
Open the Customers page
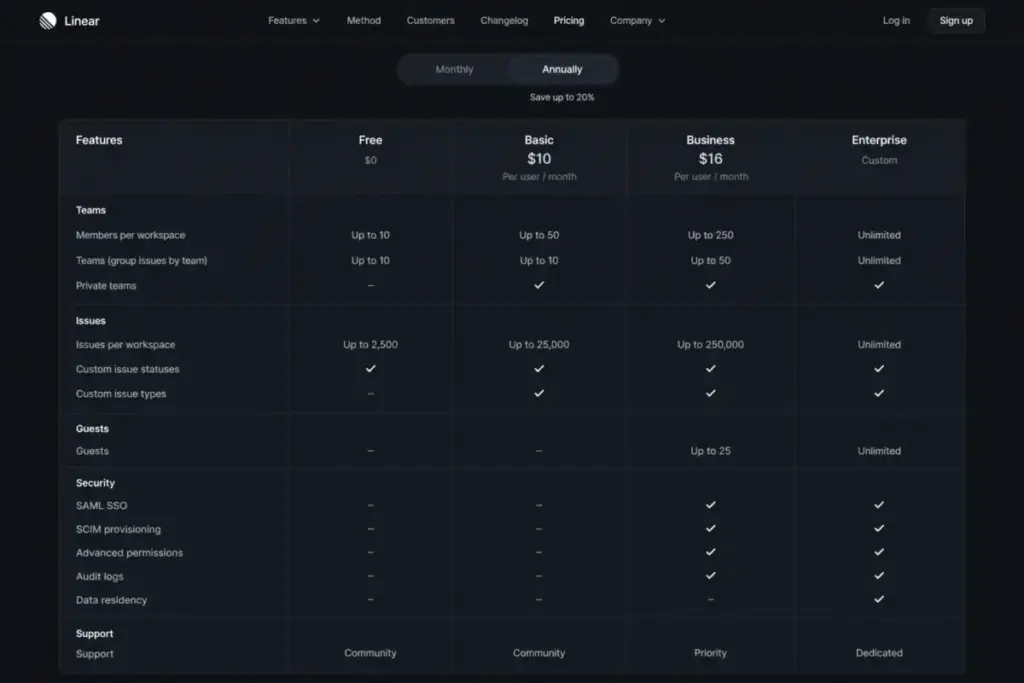pos(430,21)
